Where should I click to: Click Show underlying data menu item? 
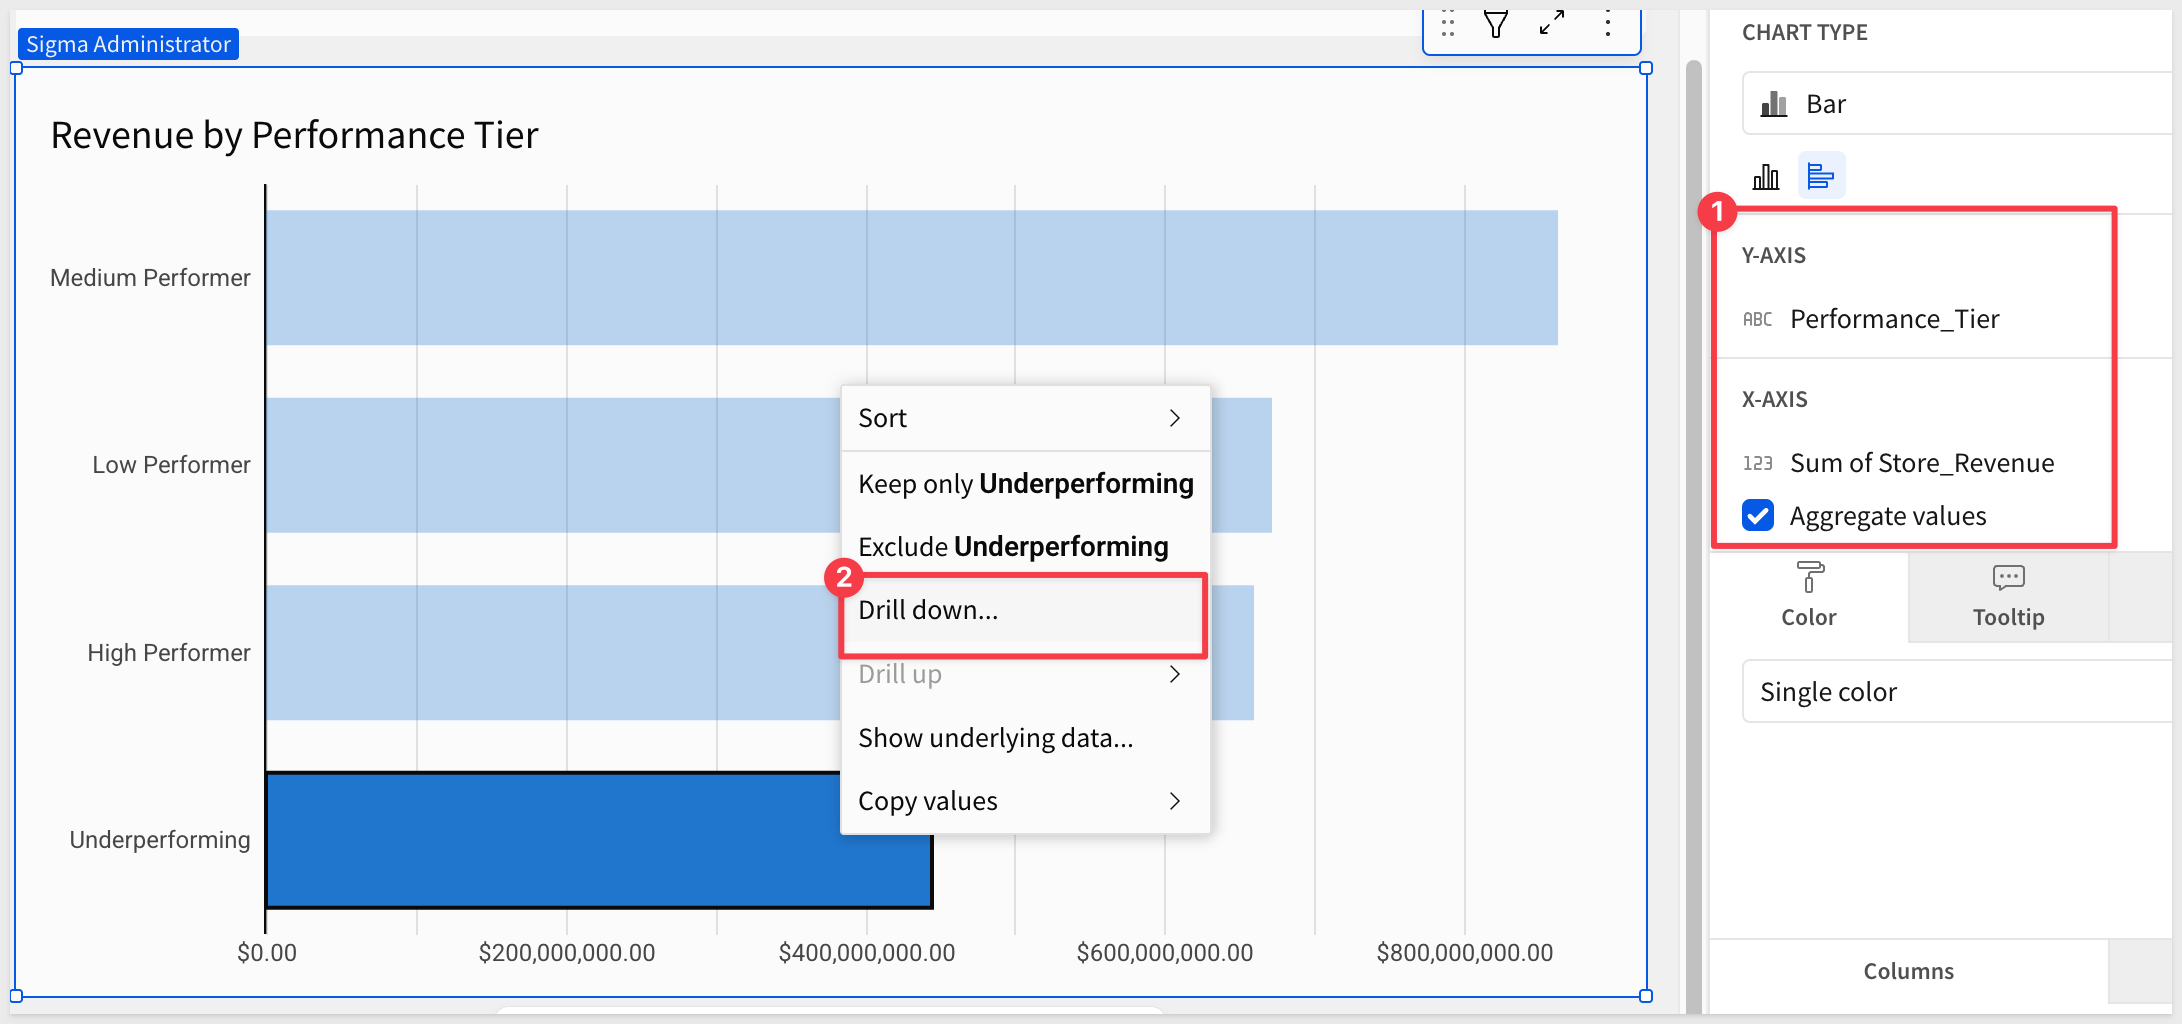click(995, 738)
